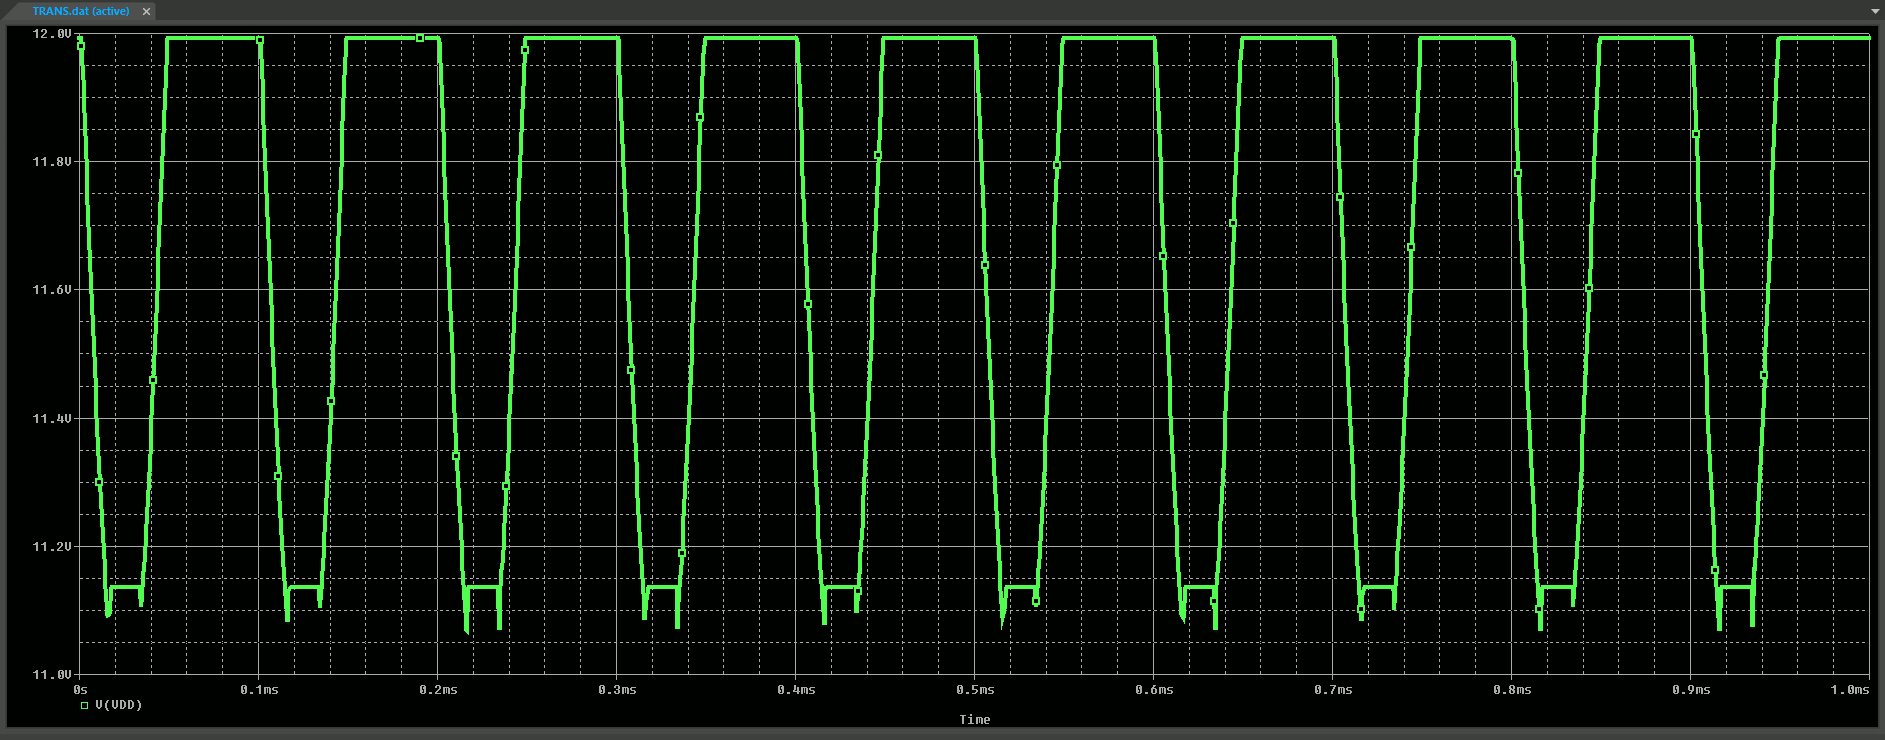Viewport: 1885px width, 740px height.
Task: Click the 0.5ms x-axis tick label
Action: (x=974, y=690)
